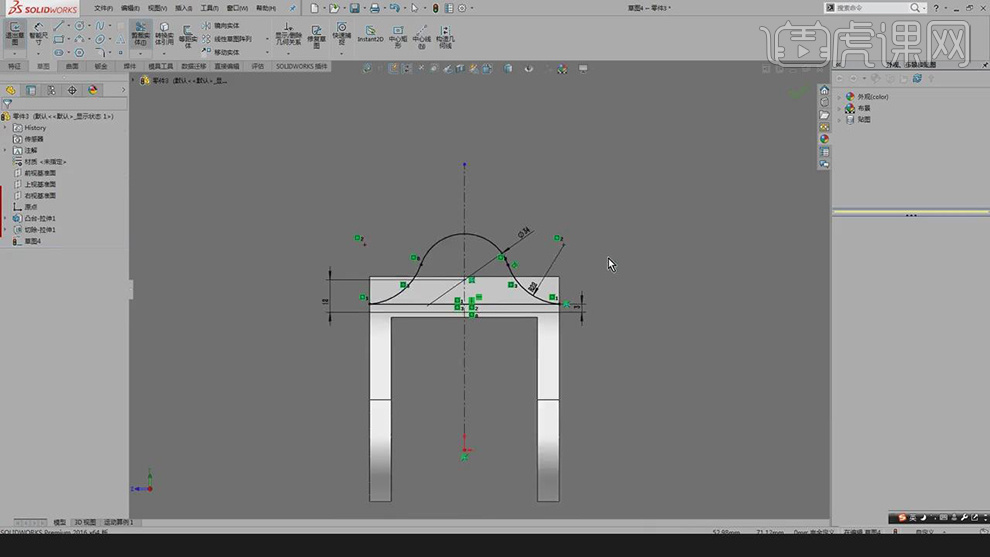The height and width of the screenshot is (557, 990).
Task: Select the Corner Rectangle sketch tool
Action: [59, 39]
